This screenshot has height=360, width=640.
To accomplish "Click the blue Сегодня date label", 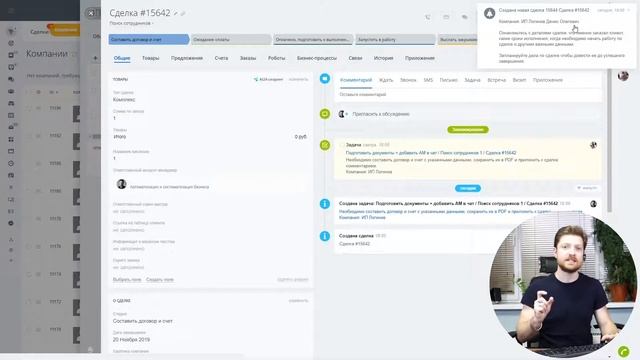I will [468, 188].
